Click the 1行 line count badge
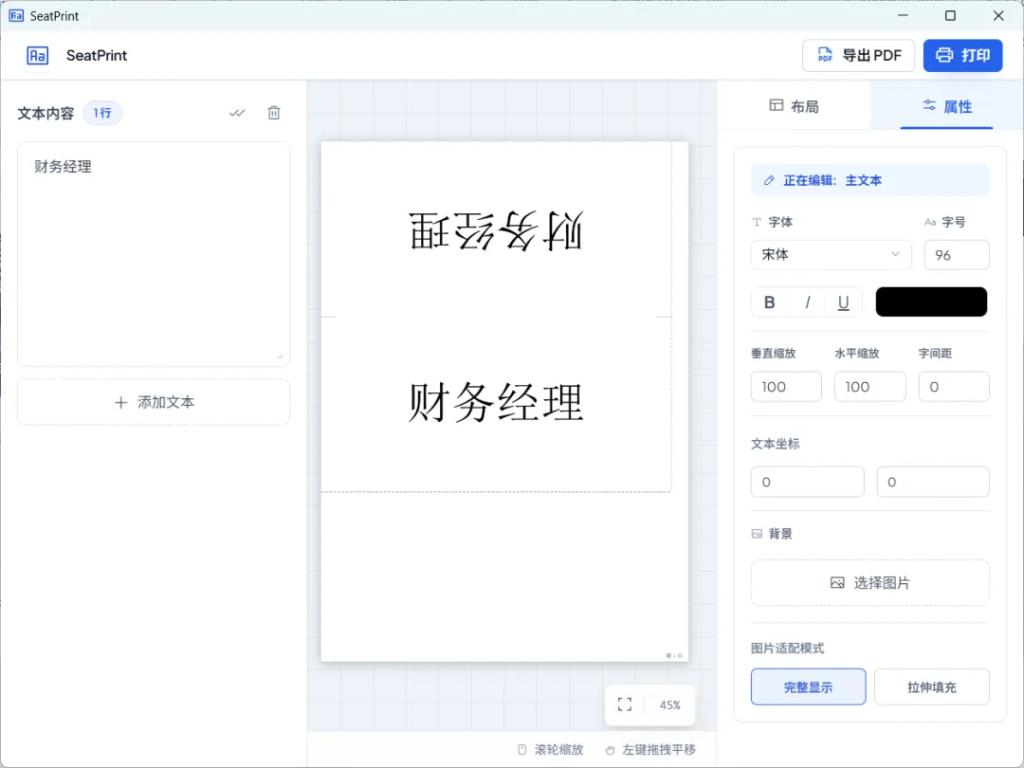 pos(102,113)
